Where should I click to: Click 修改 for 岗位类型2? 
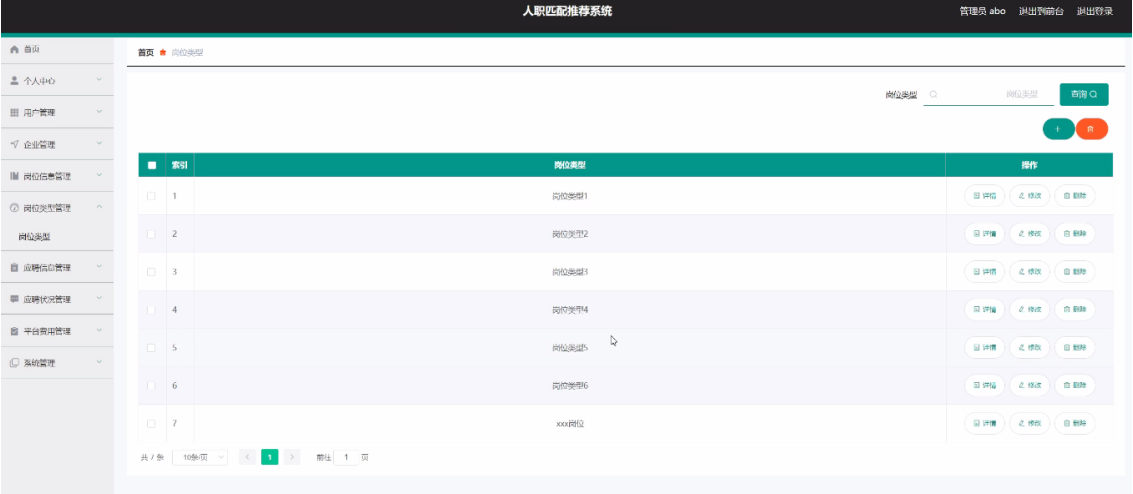1030,234
